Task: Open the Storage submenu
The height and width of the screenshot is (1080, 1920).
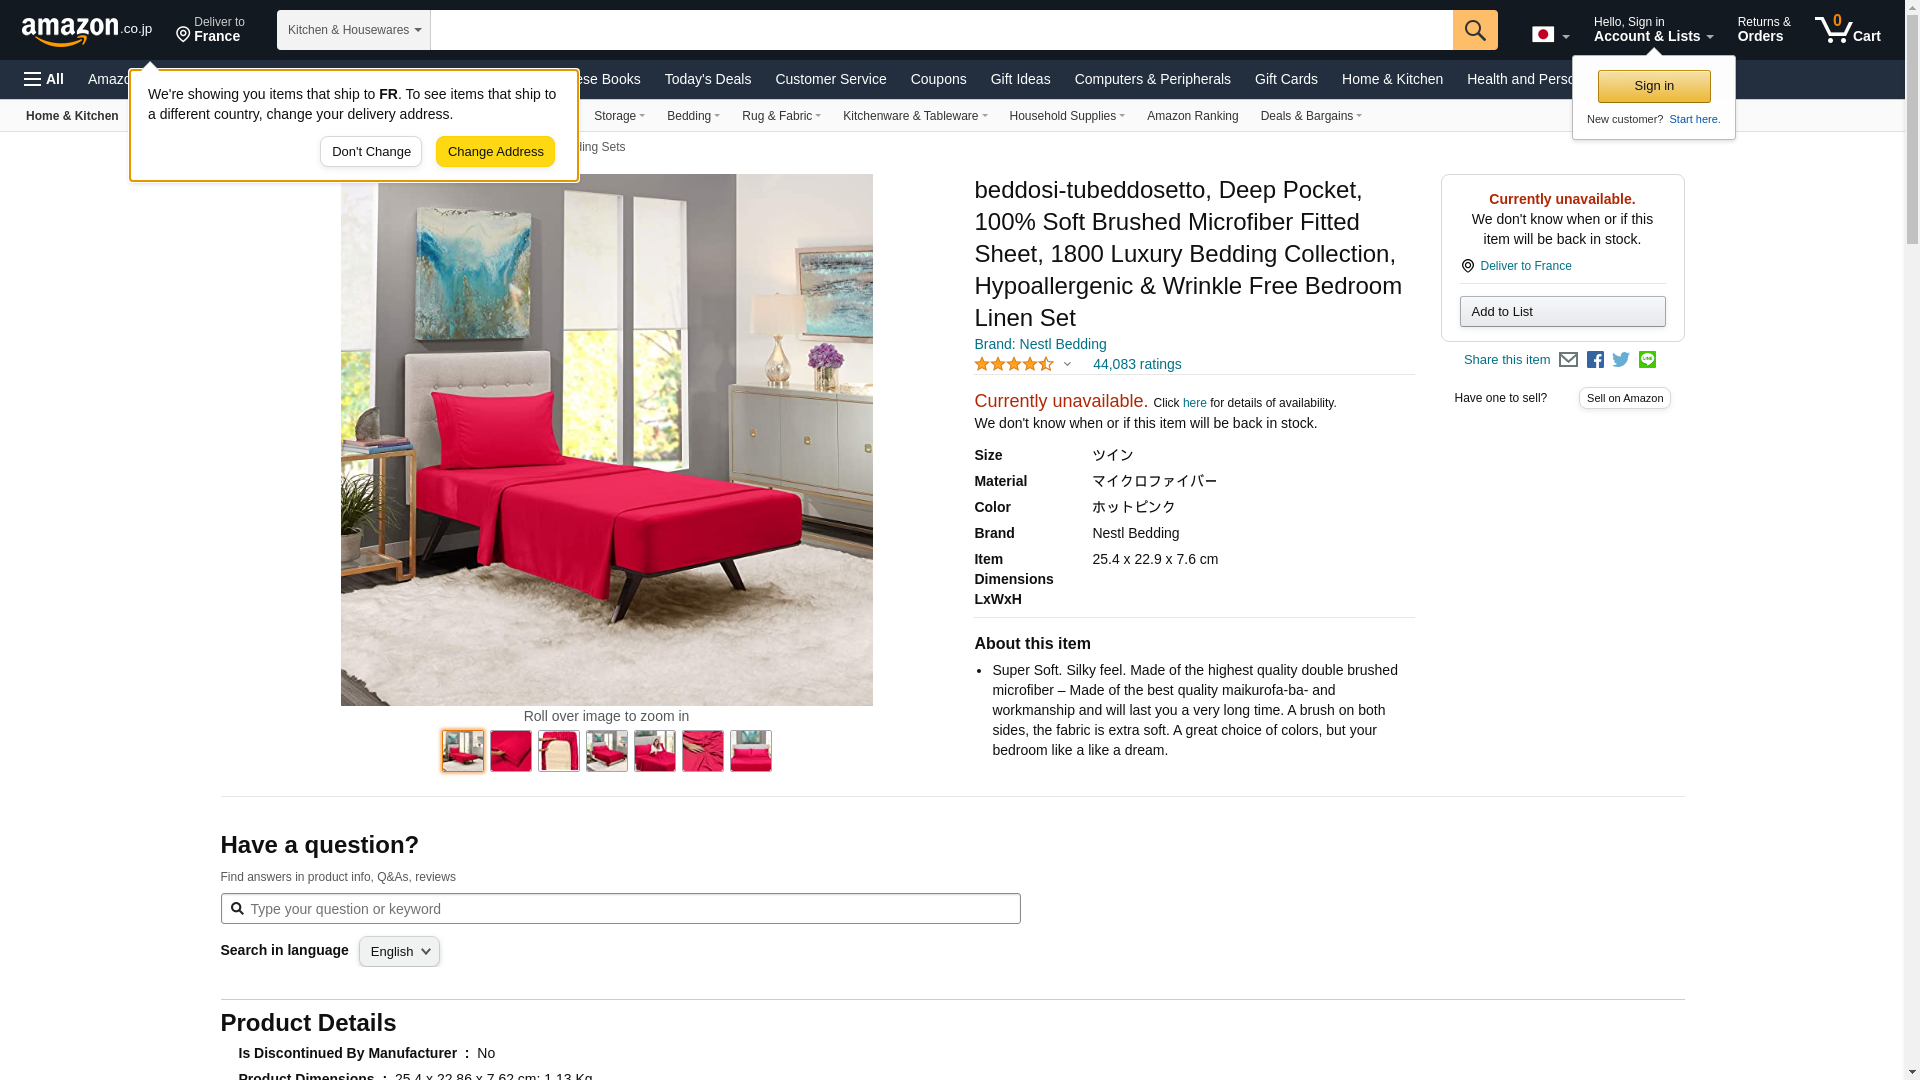Action: [x=619, y=116]
